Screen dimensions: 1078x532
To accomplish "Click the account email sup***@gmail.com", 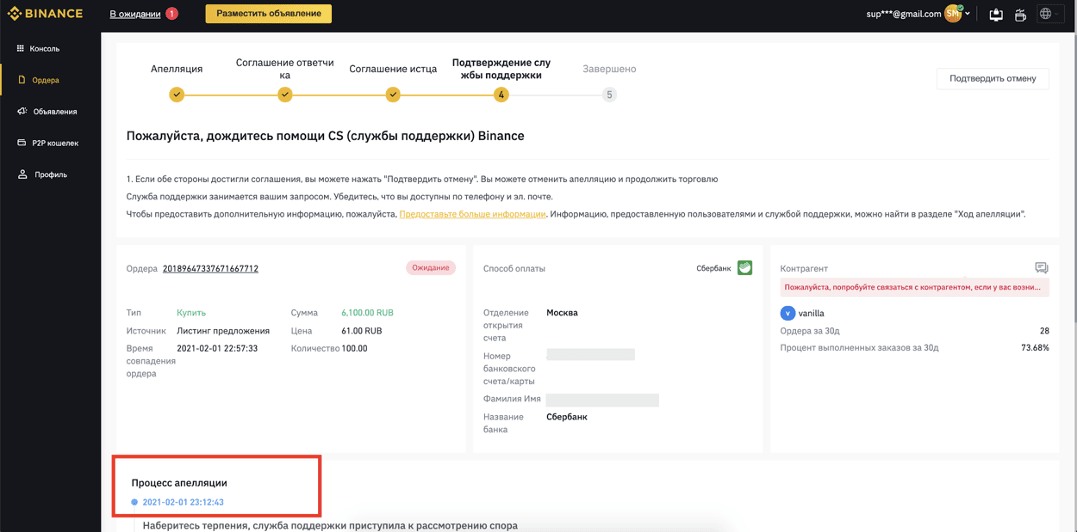I will [904, 14].
